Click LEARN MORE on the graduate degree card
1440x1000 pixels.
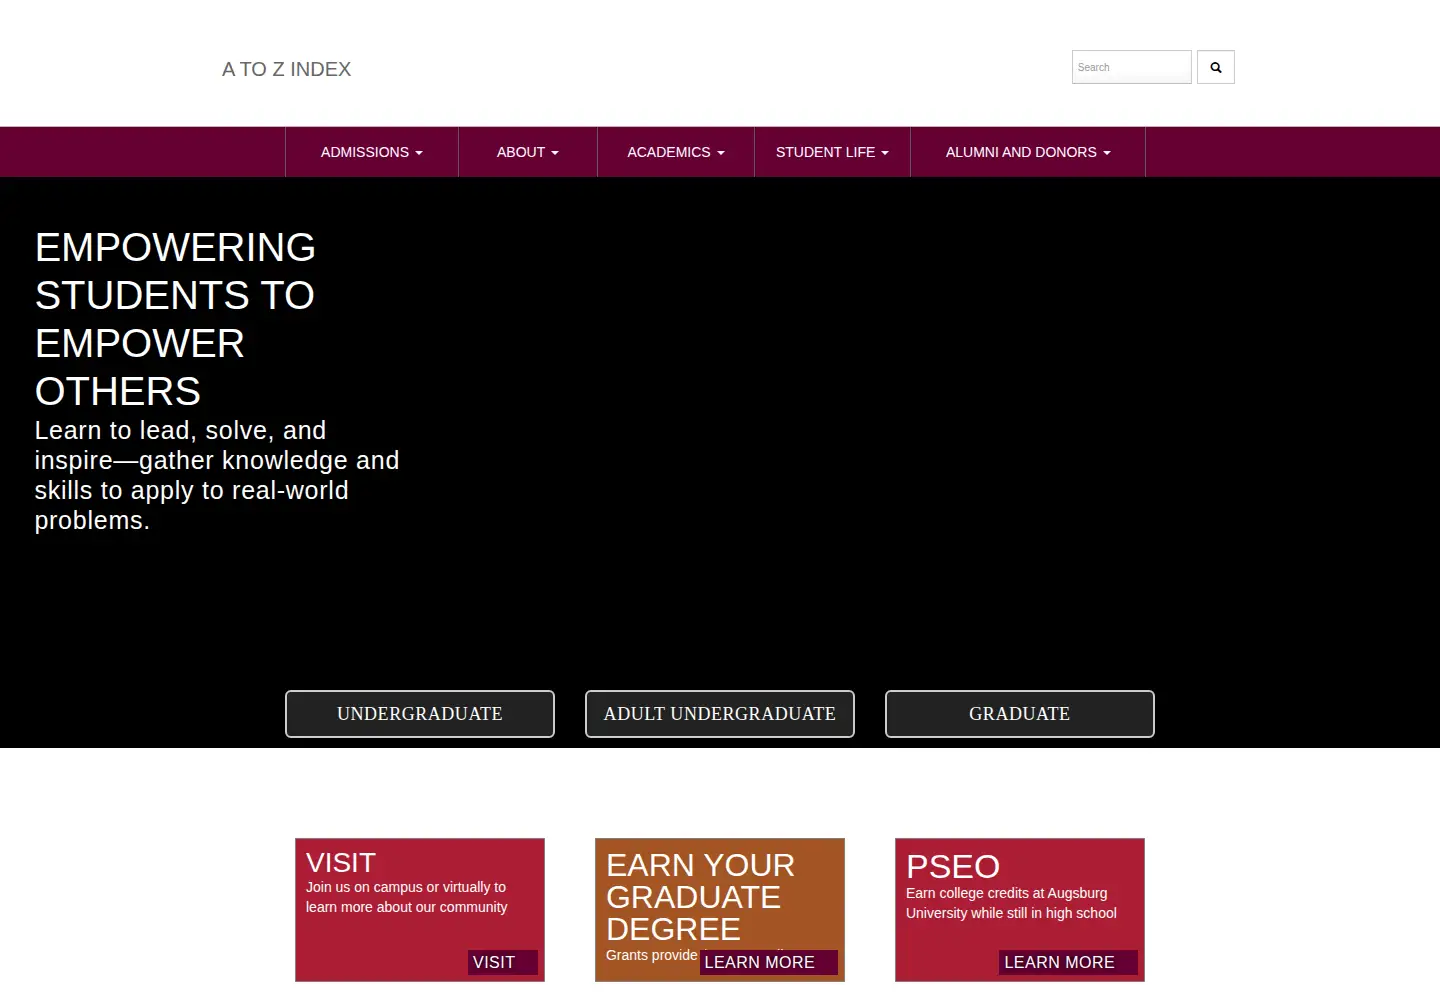tap(769, 962)
